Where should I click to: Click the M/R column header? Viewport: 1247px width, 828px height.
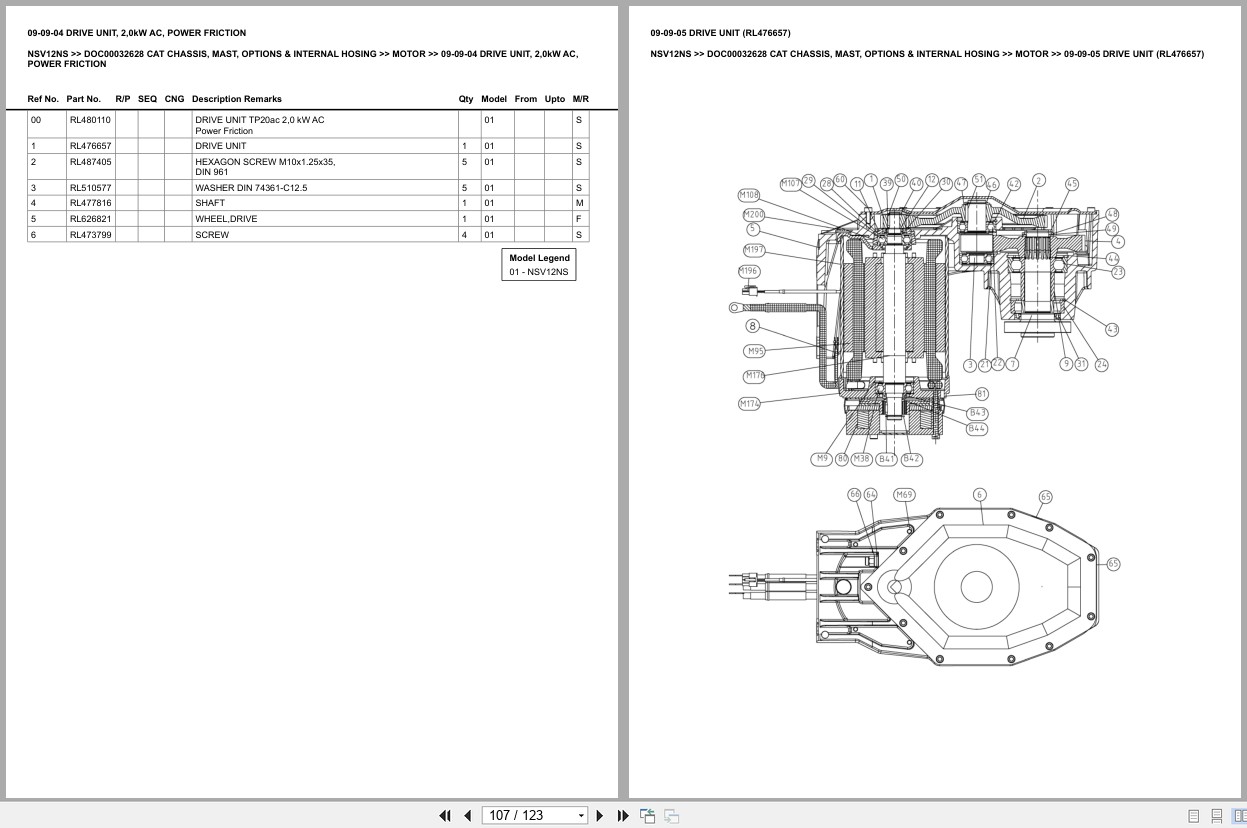581,99
